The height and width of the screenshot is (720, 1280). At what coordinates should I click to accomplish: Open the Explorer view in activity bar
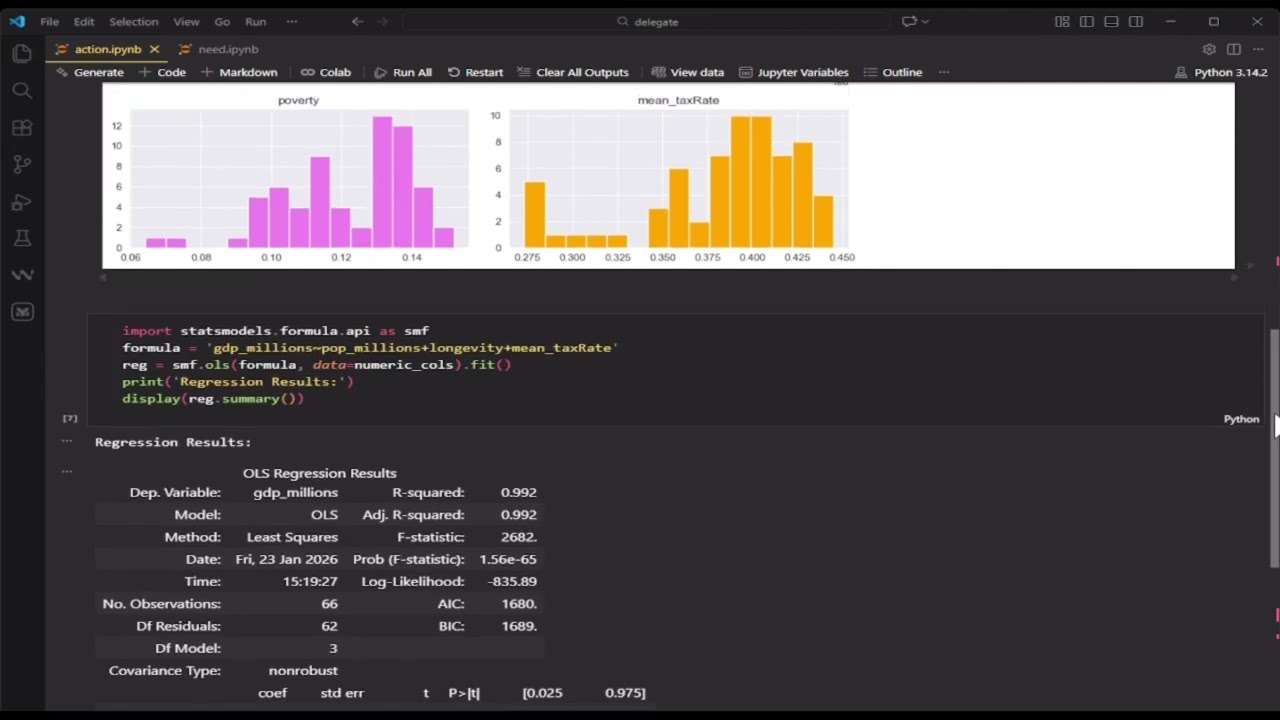click(22, 54)
